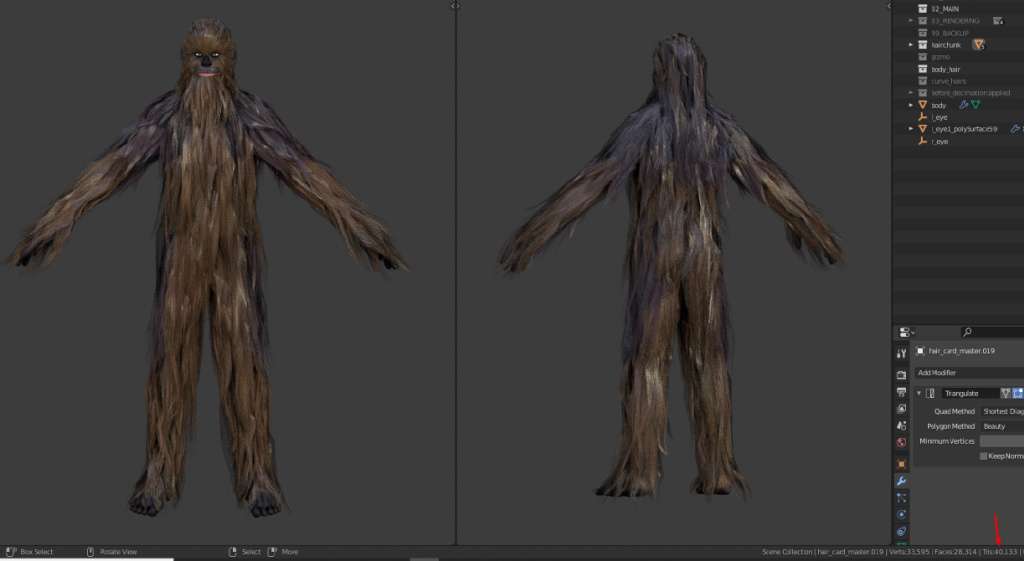The height and width of the screenshot is (561, 1024).
Task: Open the Scene properties tab
Action: click(x=901, y=425)
